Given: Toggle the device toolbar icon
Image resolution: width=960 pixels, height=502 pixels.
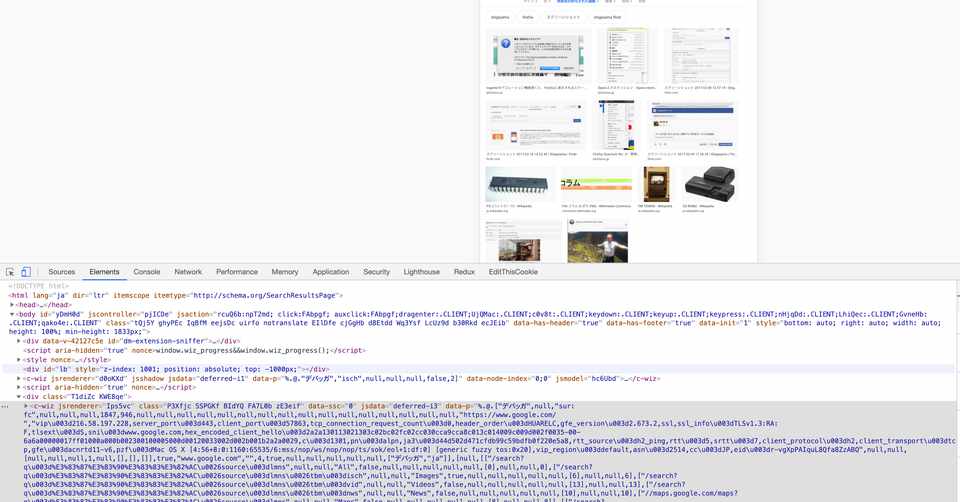Looking at the screenshot, I should coord(26,272).
